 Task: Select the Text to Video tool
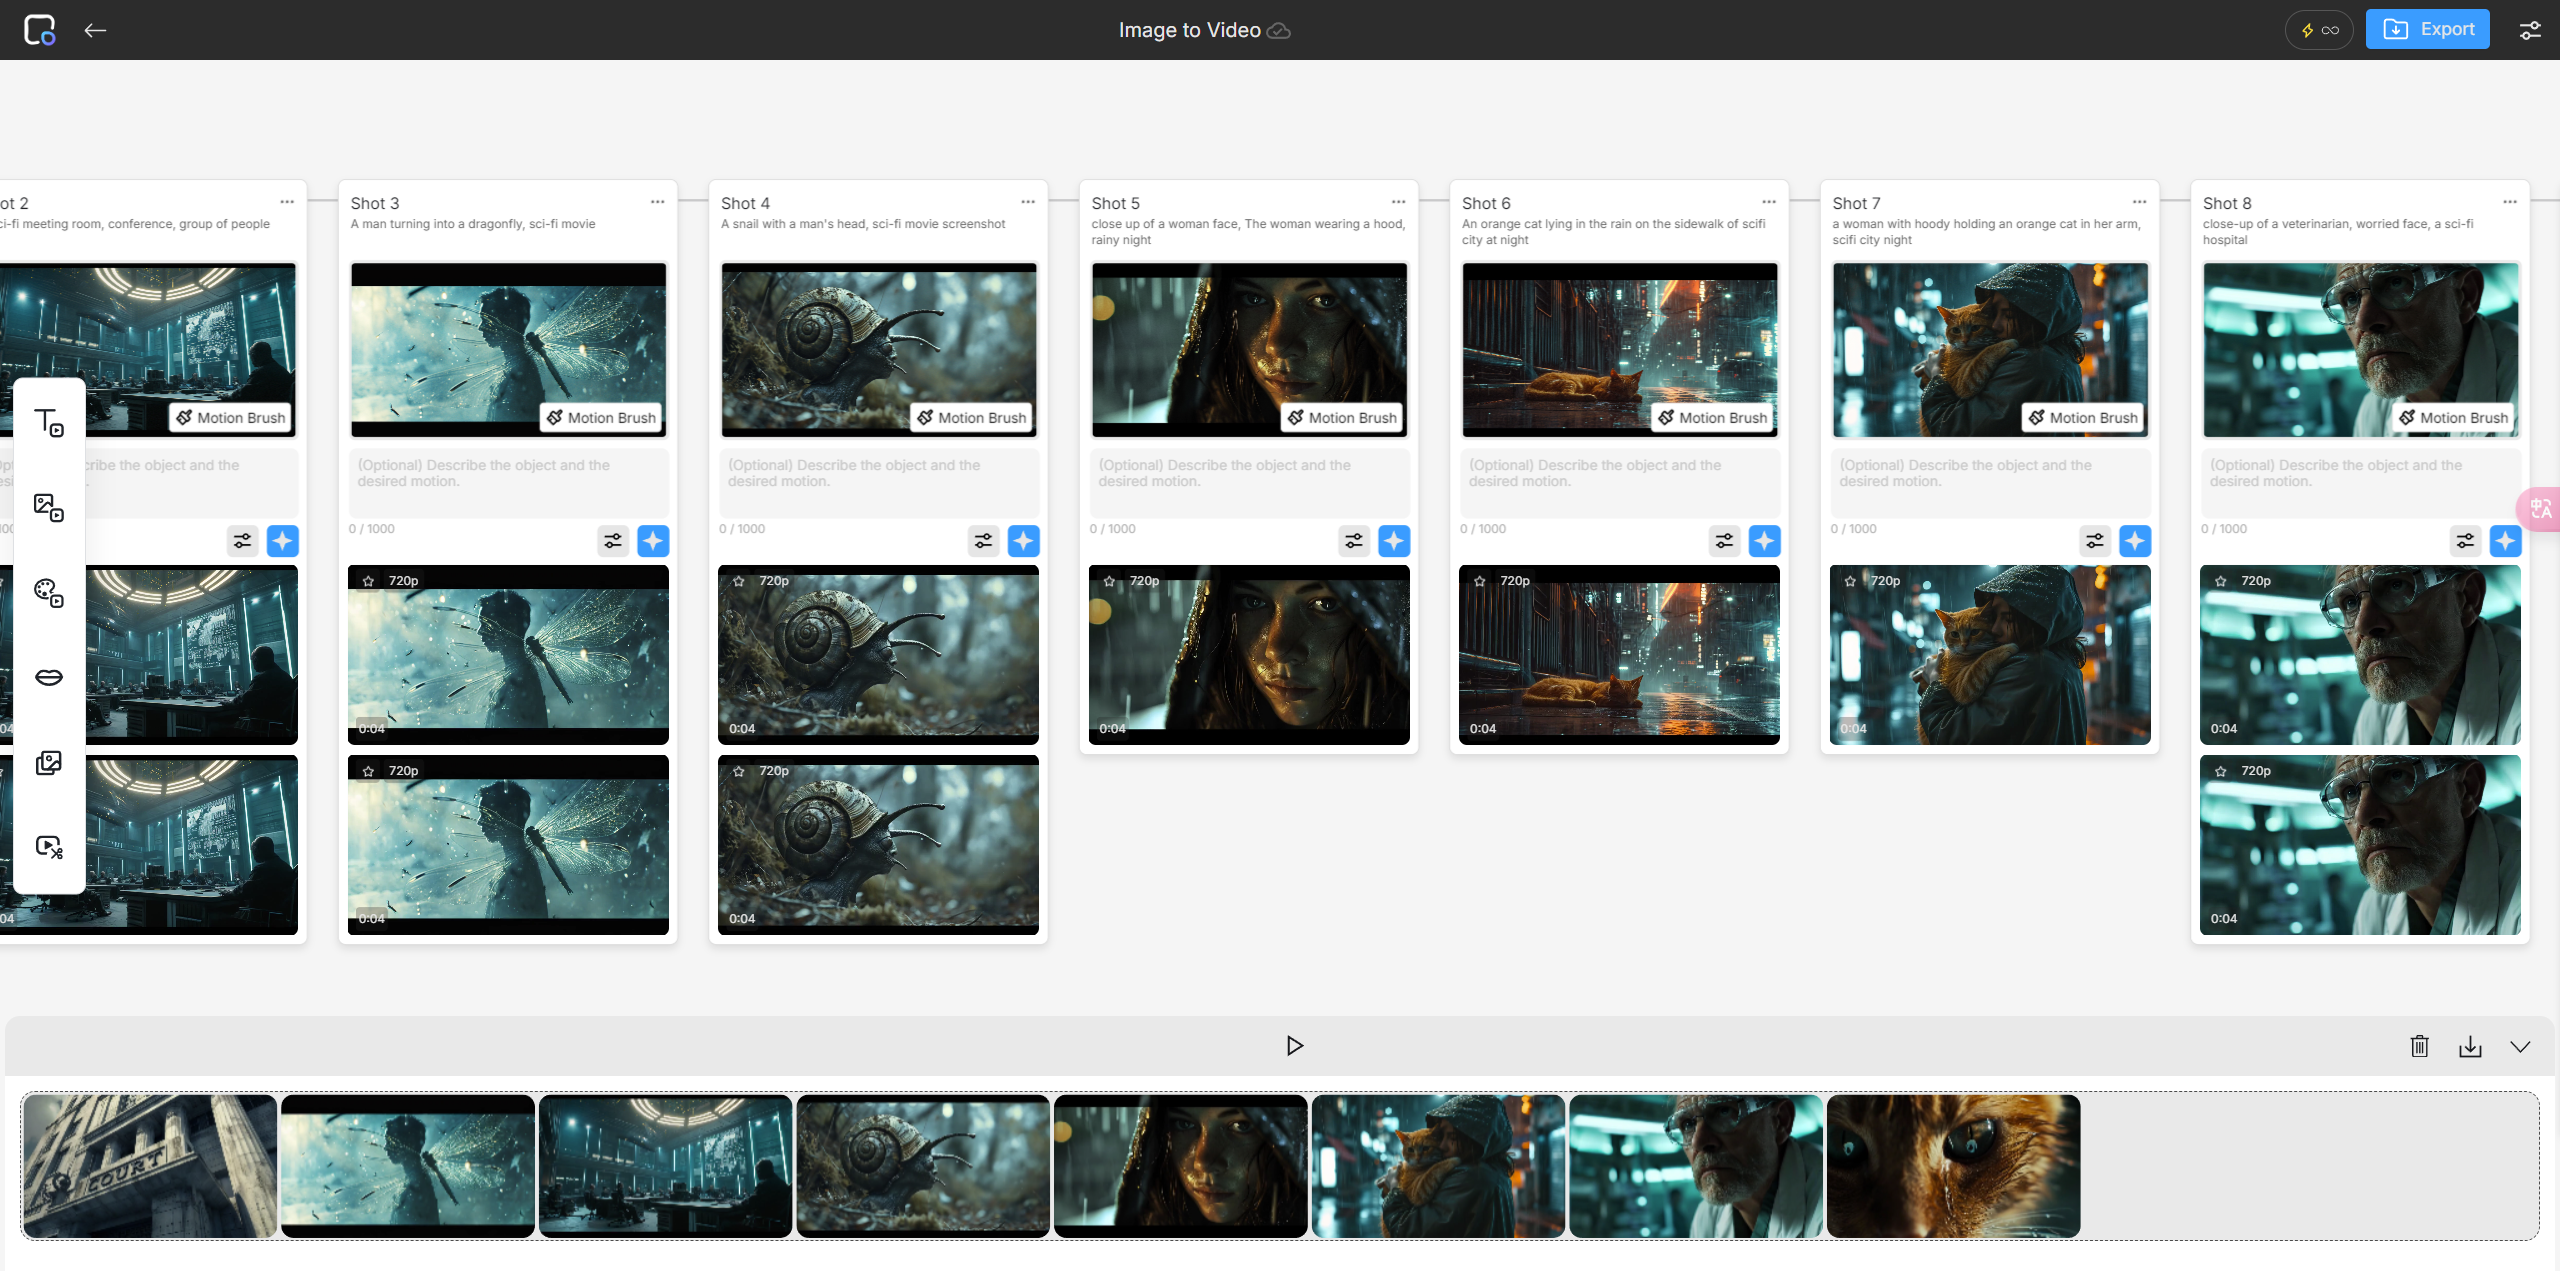pos(49,422)
